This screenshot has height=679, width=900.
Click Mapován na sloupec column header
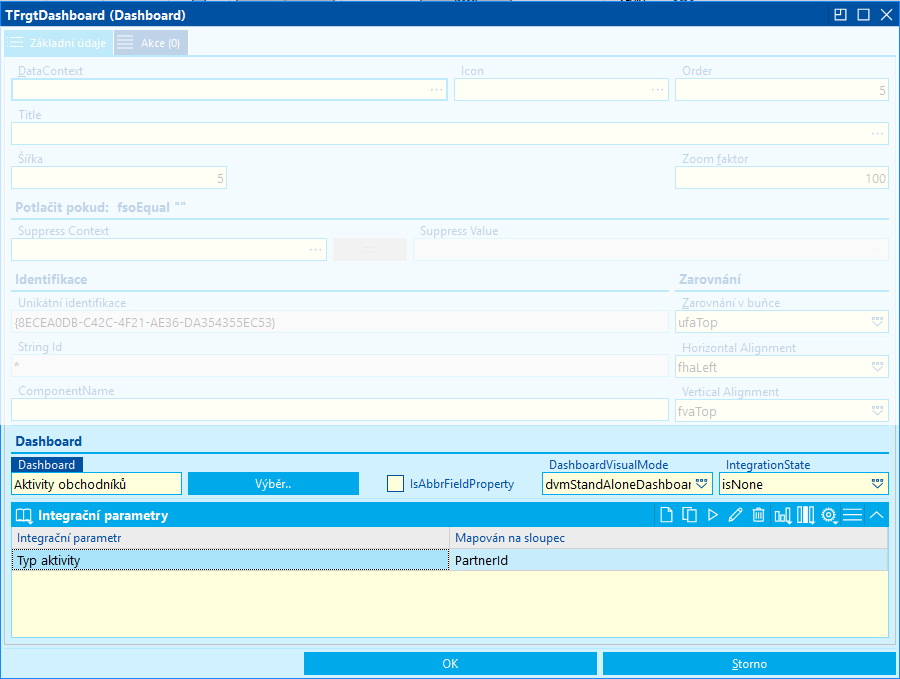669,538
